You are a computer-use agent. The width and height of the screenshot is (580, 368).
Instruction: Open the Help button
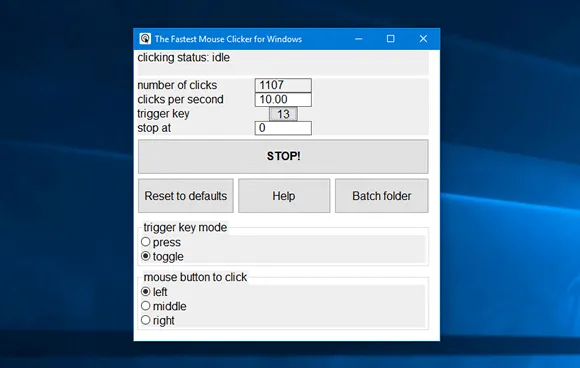click(x=284, y=196)
